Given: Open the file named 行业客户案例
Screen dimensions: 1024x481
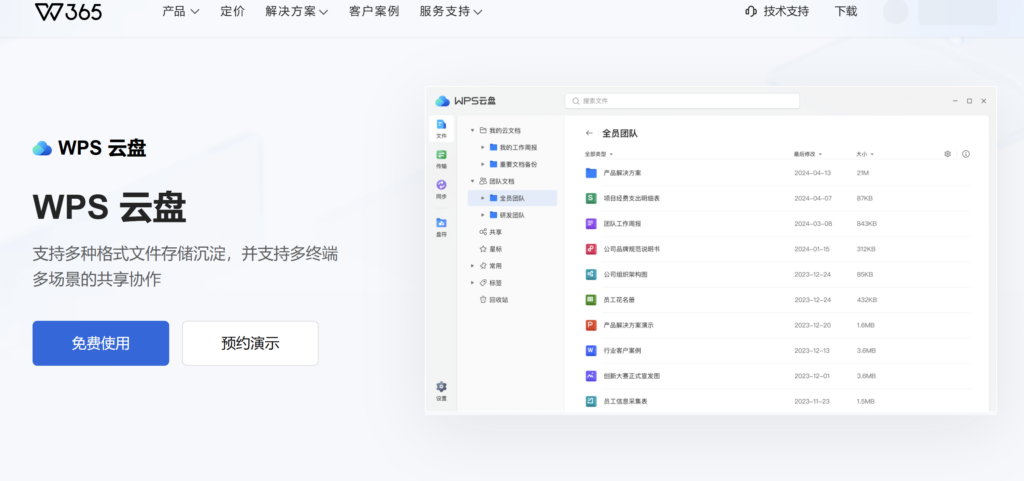Looking at the screenshot, I should tap(622, 350).
